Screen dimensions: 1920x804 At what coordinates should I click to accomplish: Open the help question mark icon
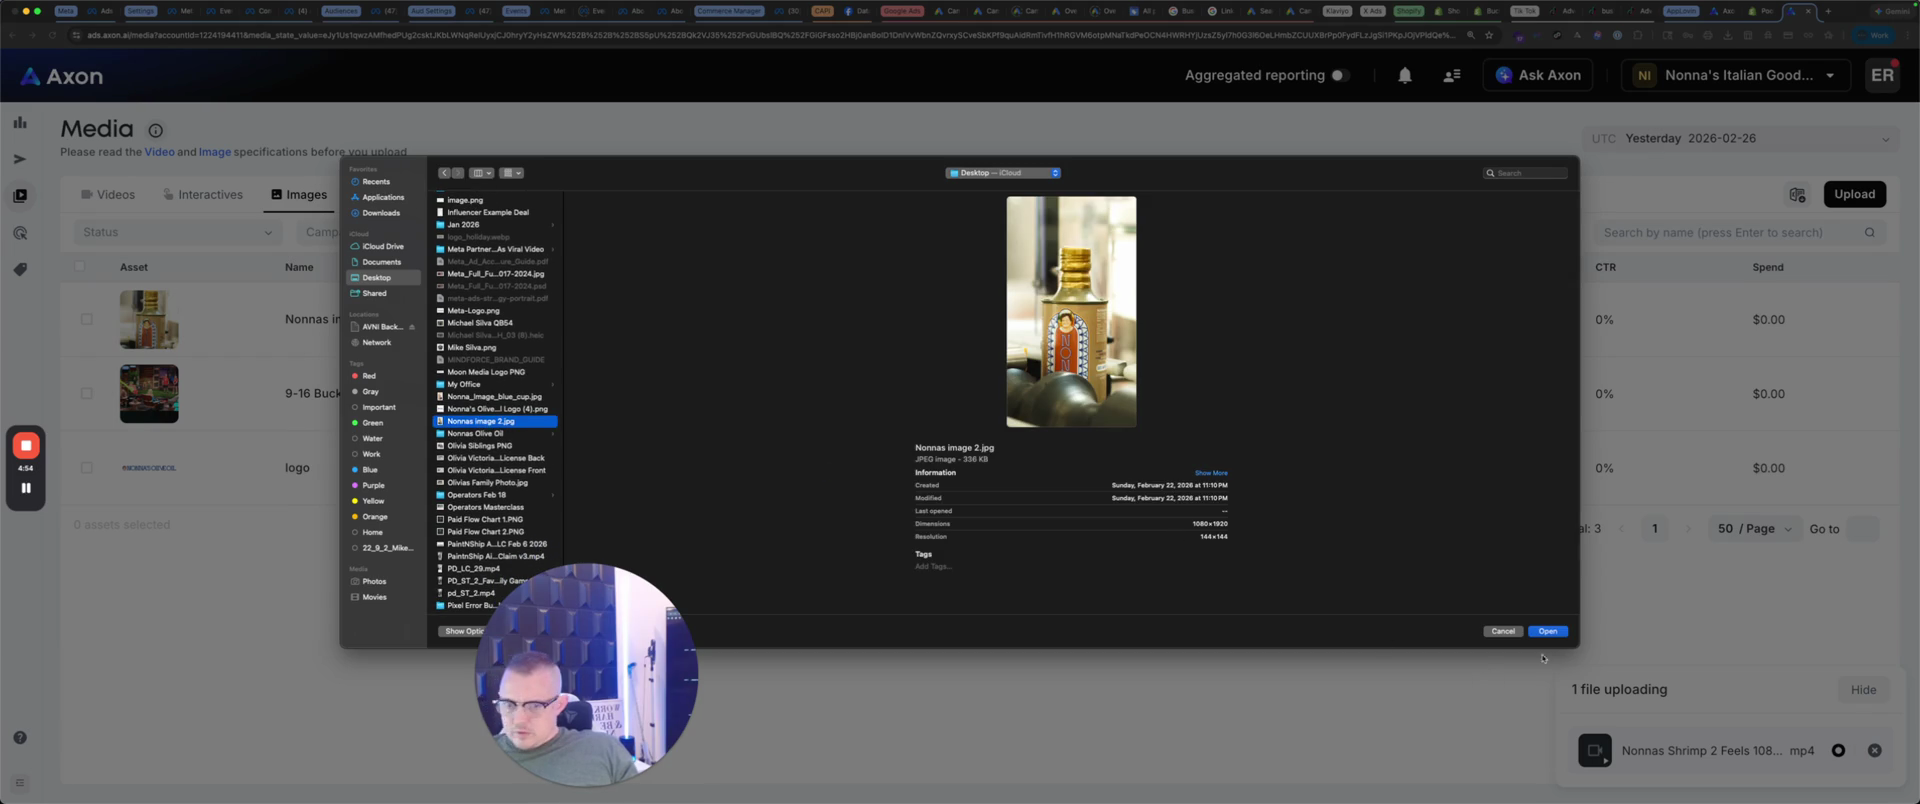pos(20,738)
